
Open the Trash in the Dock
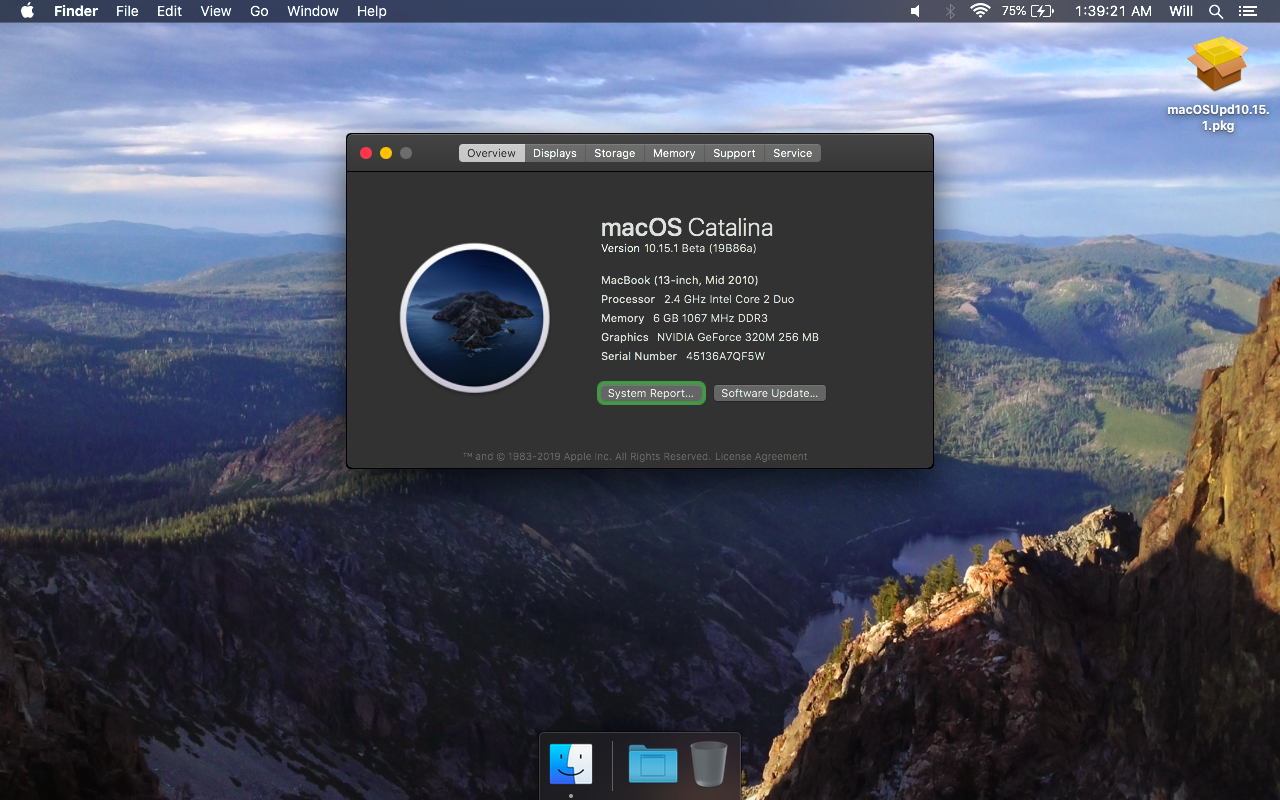[x=709, y=764]
